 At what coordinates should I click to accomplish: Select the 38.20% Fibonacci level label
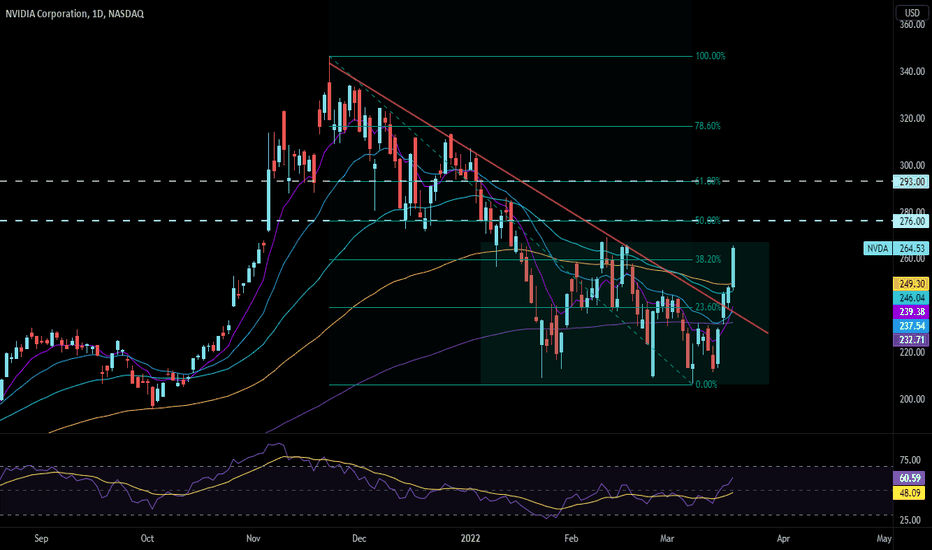[708, 259]
